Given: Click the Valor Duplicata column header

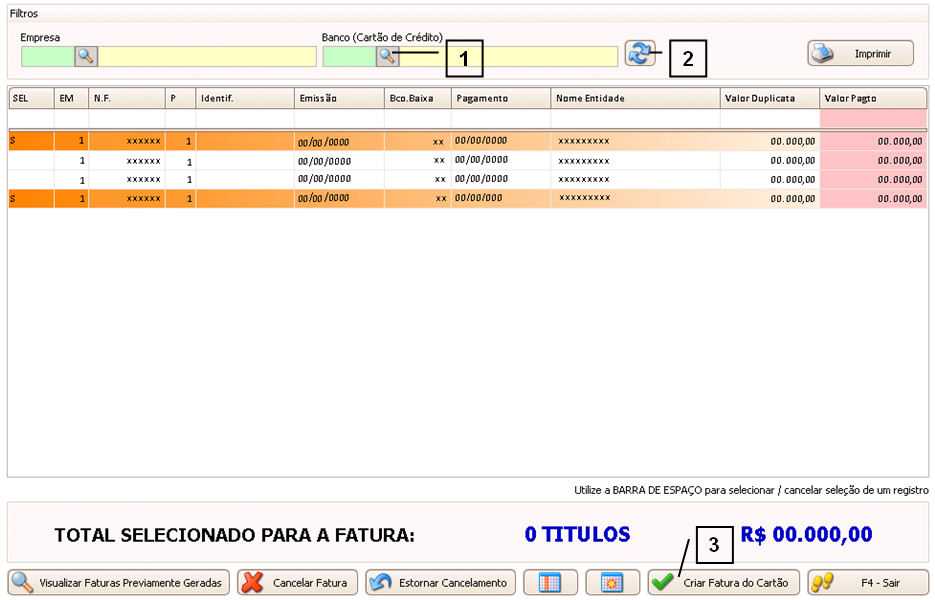Looking at the screenshot, I should tap(769, 98).
